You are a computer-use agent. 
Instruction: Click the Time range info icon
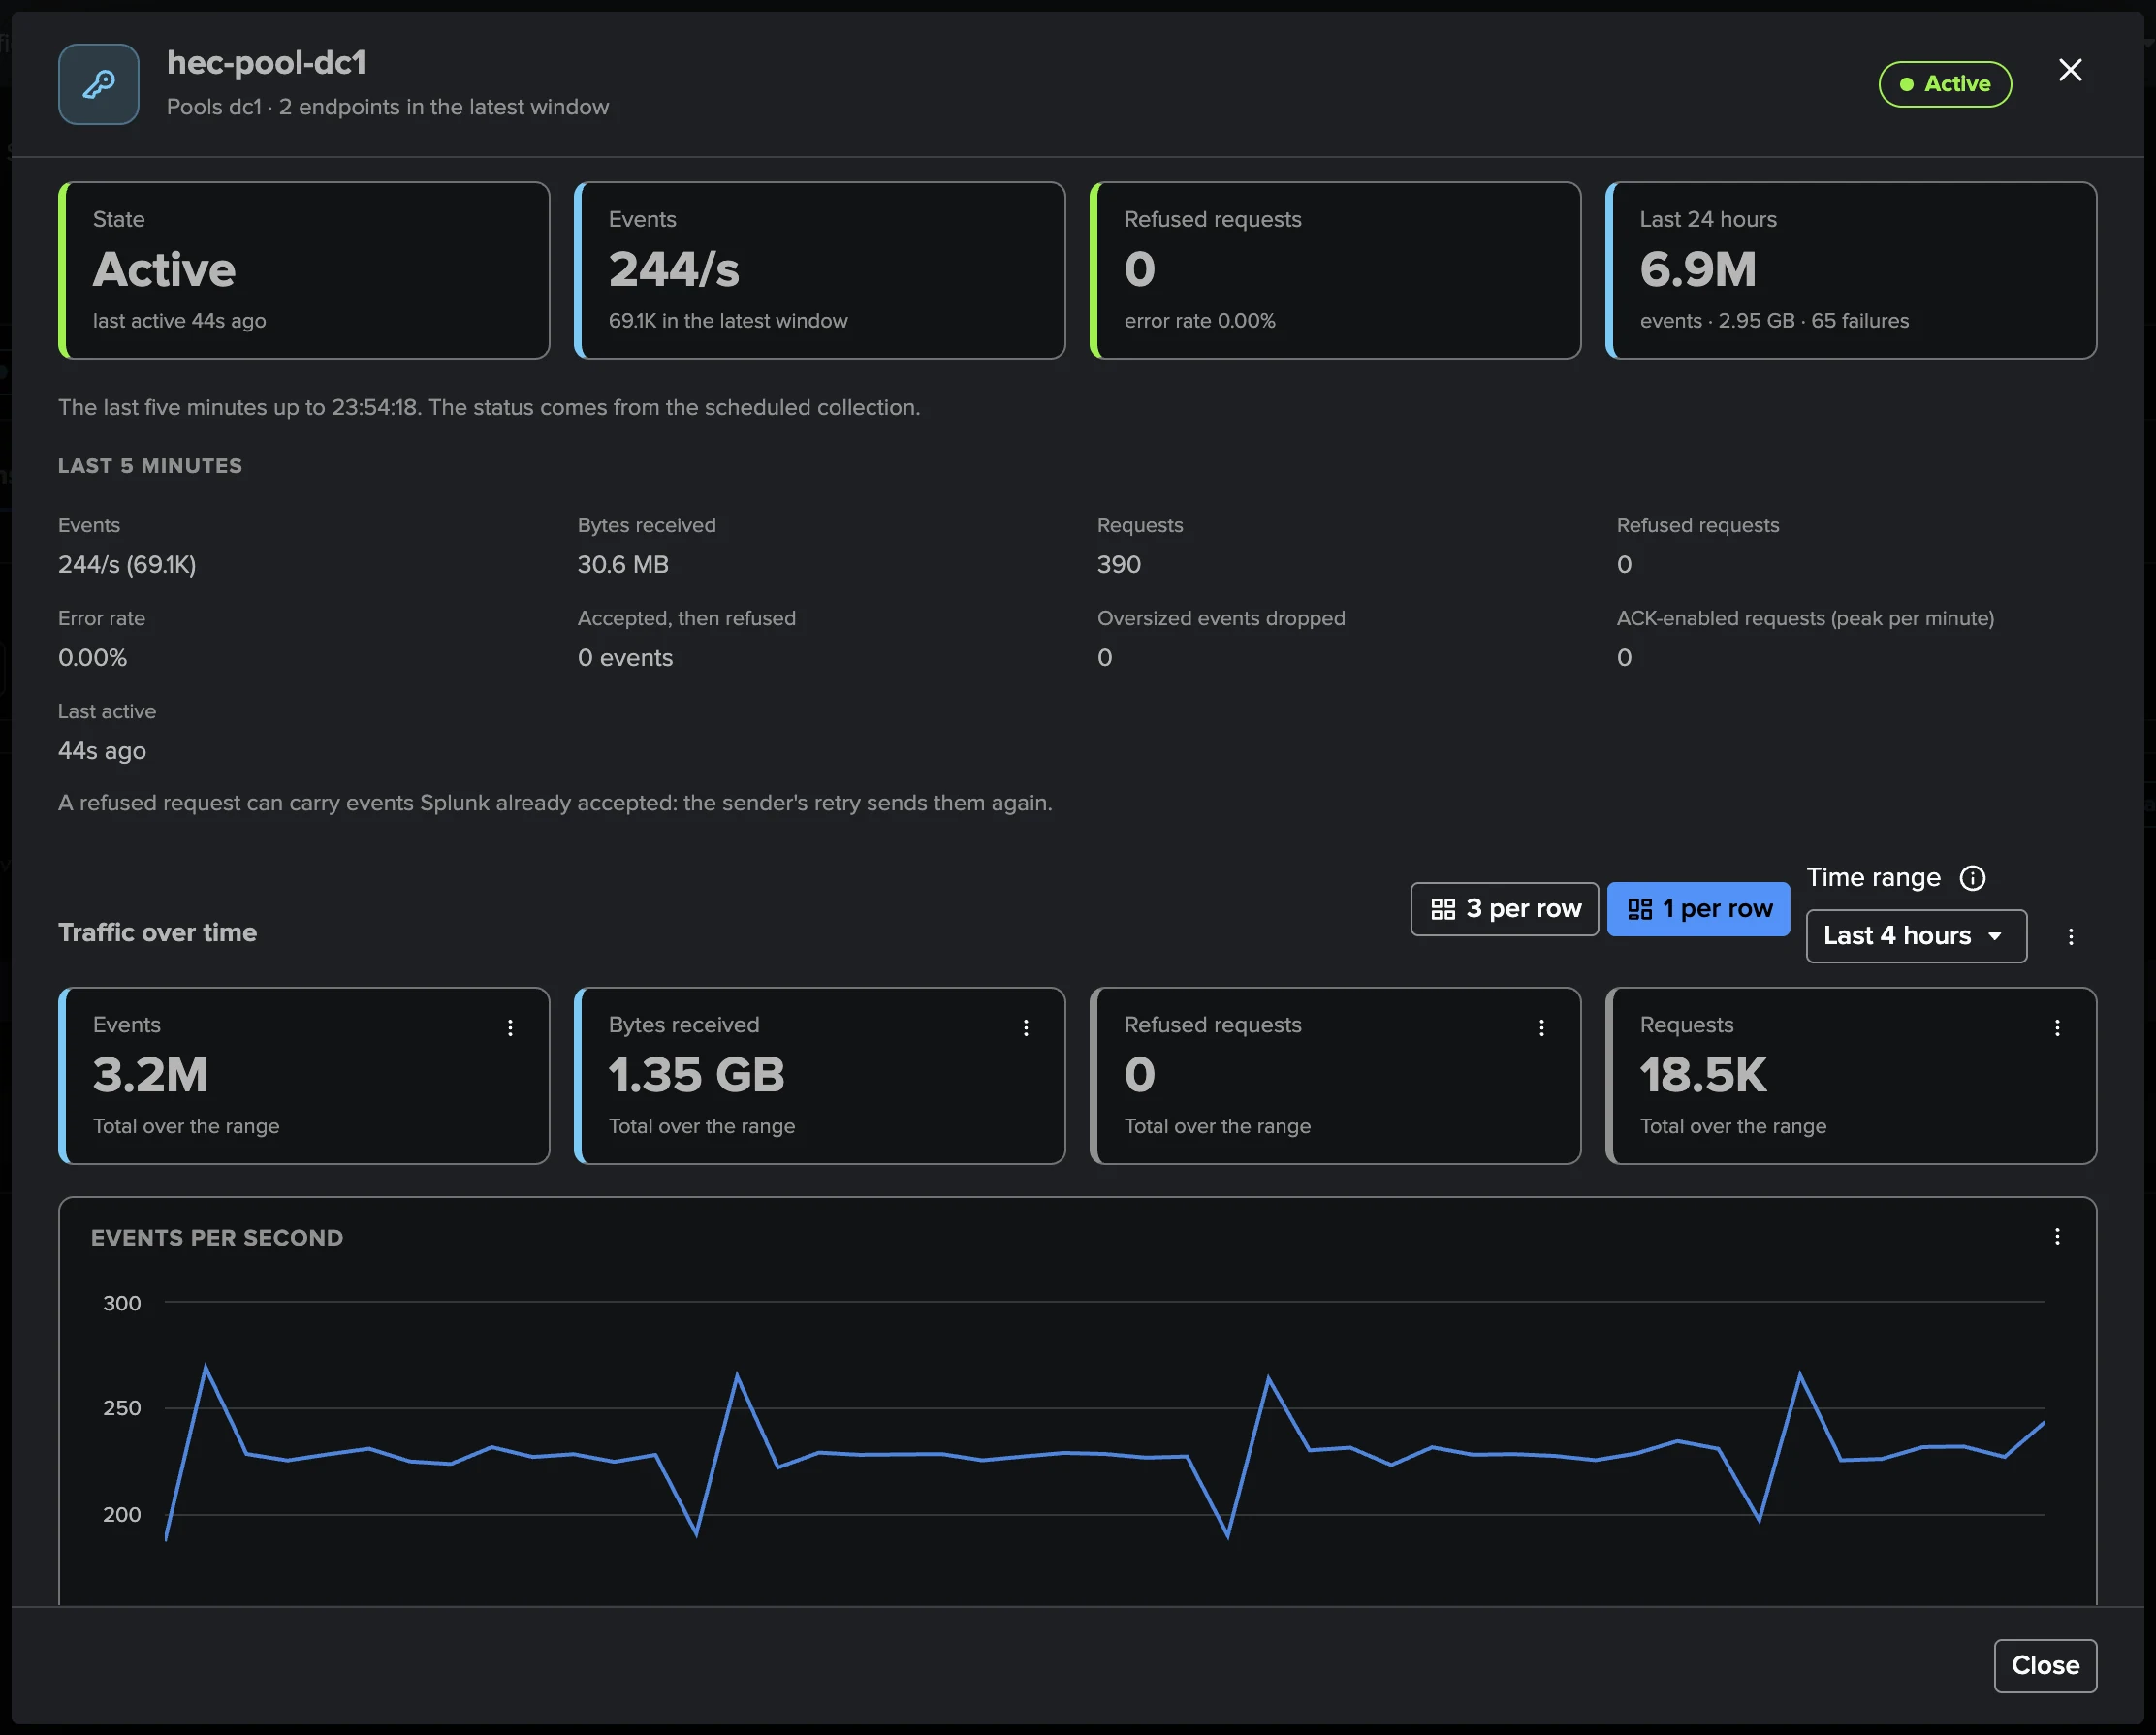pos(1972,878)
